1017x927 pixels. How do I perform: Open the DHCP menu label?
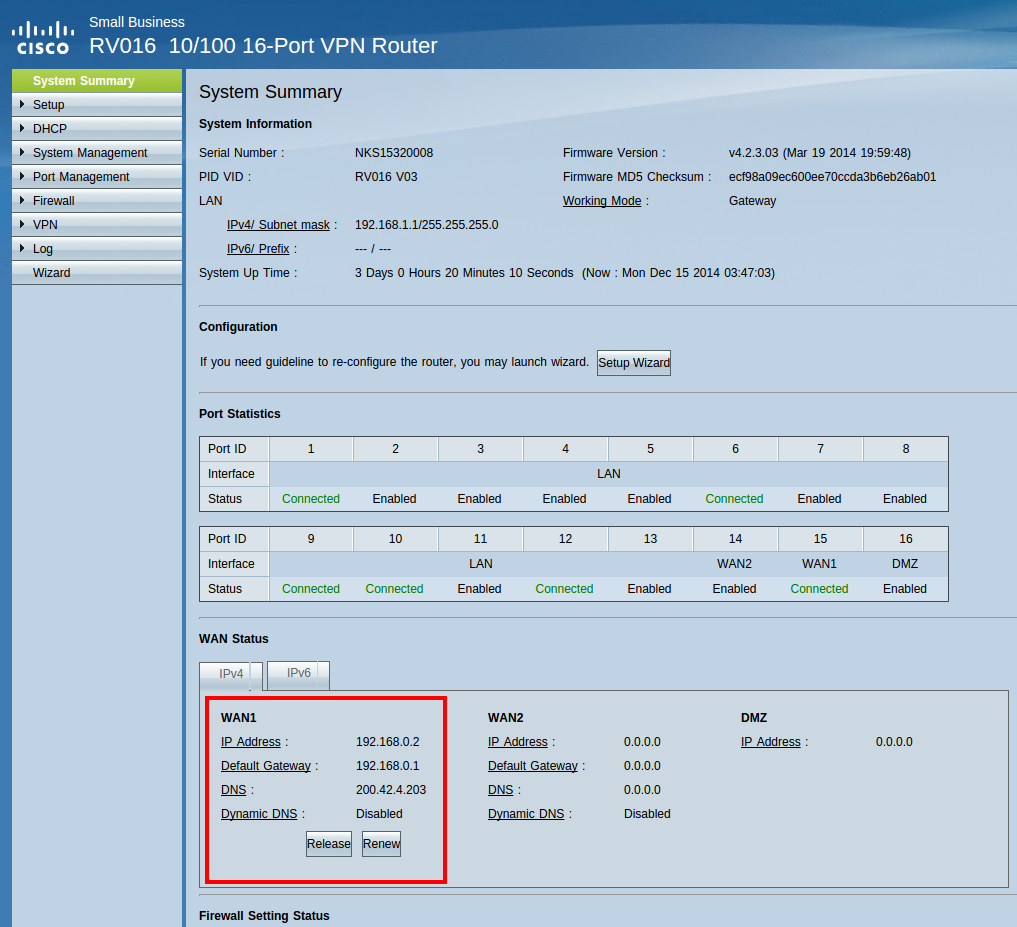[50, 128]
